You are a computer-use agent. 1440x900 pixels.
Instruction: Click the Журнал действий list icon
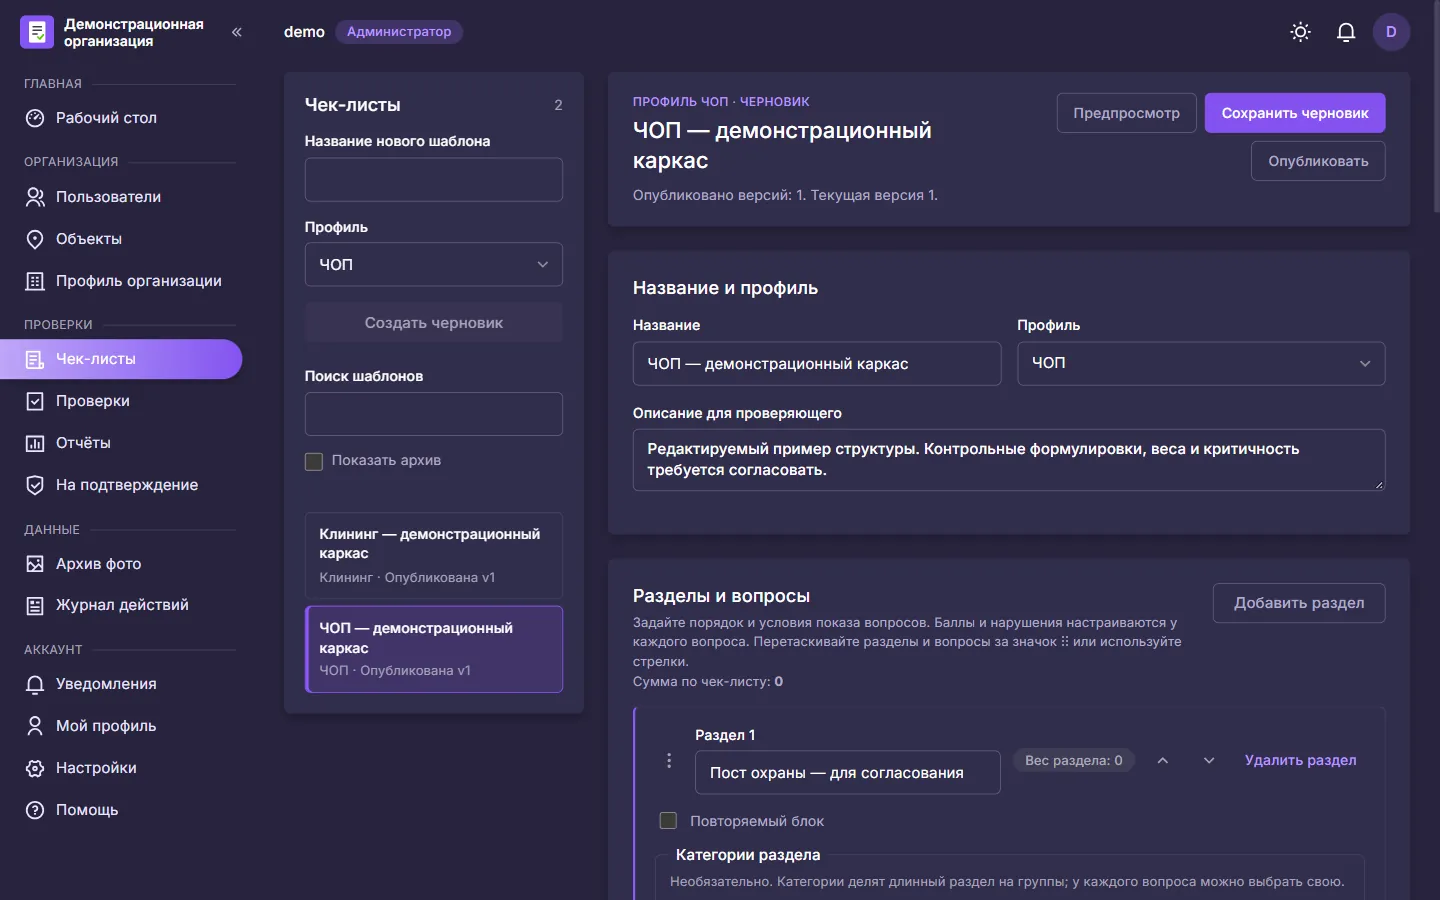pyautogui.click(x=35, y=605)
